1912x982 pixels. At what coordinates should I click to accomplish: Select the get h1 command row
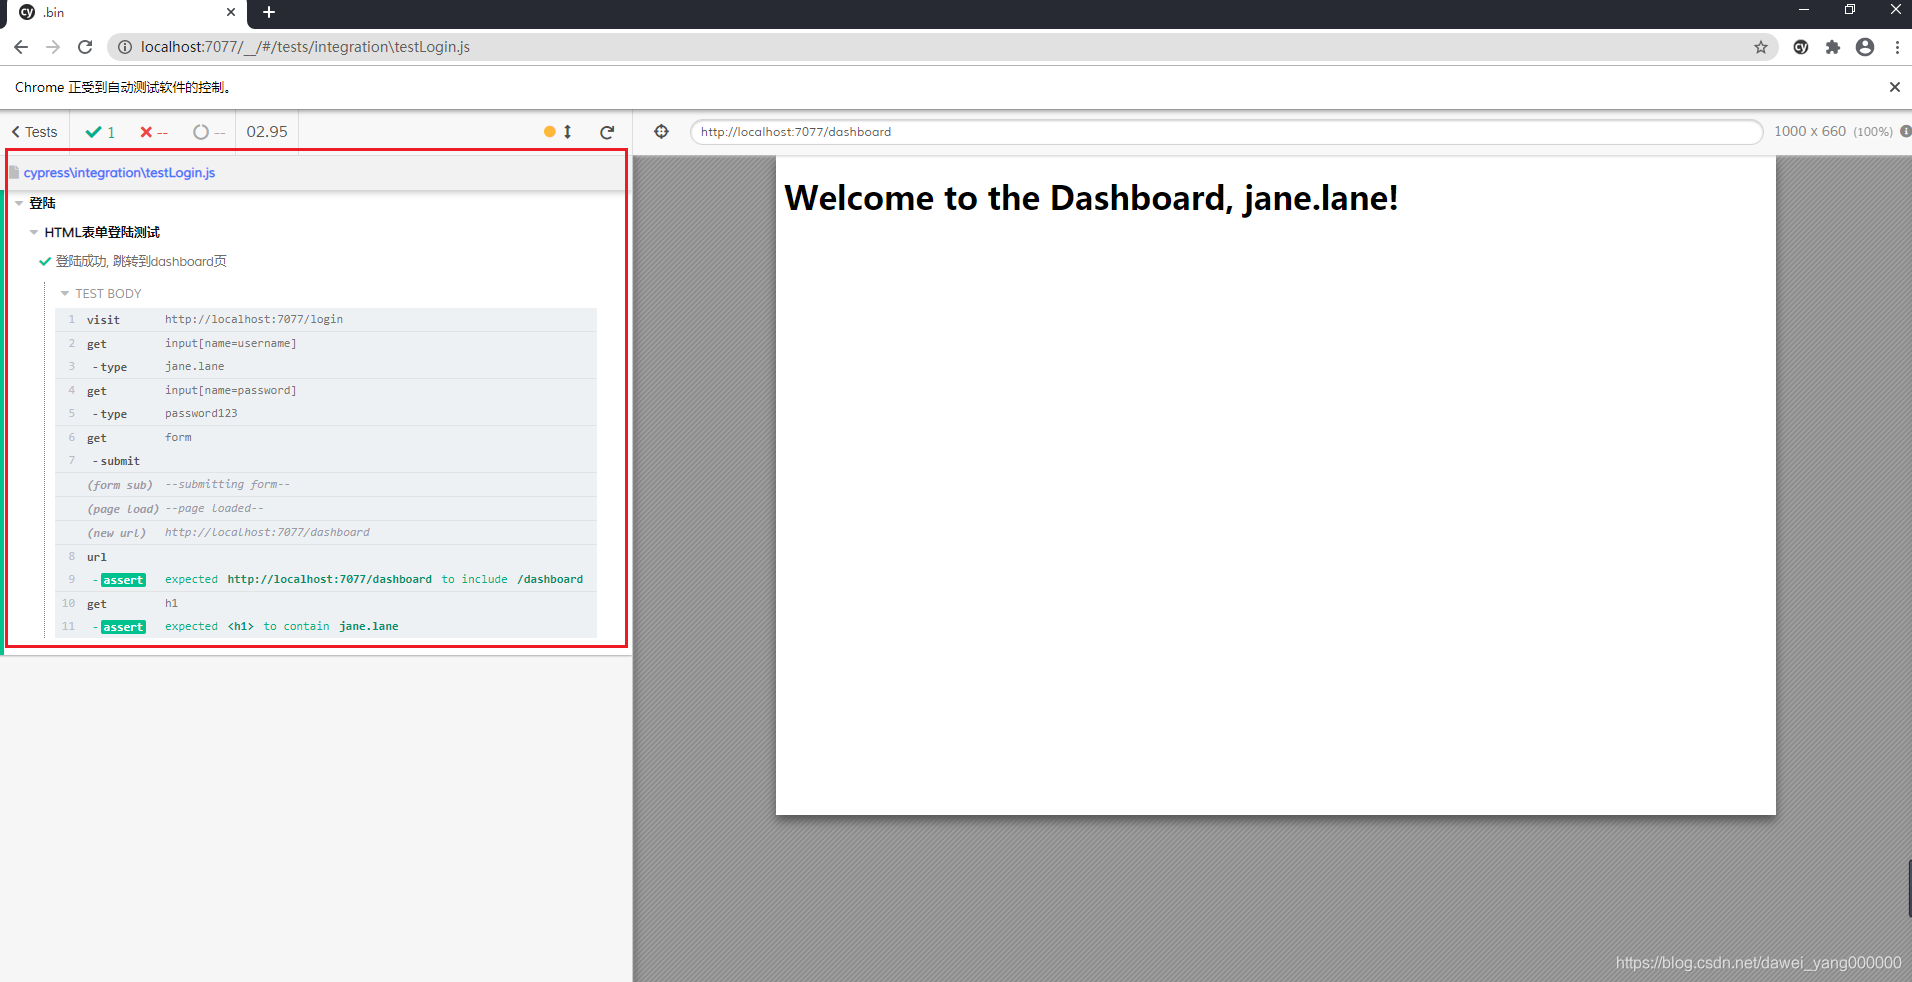(326, 604)
